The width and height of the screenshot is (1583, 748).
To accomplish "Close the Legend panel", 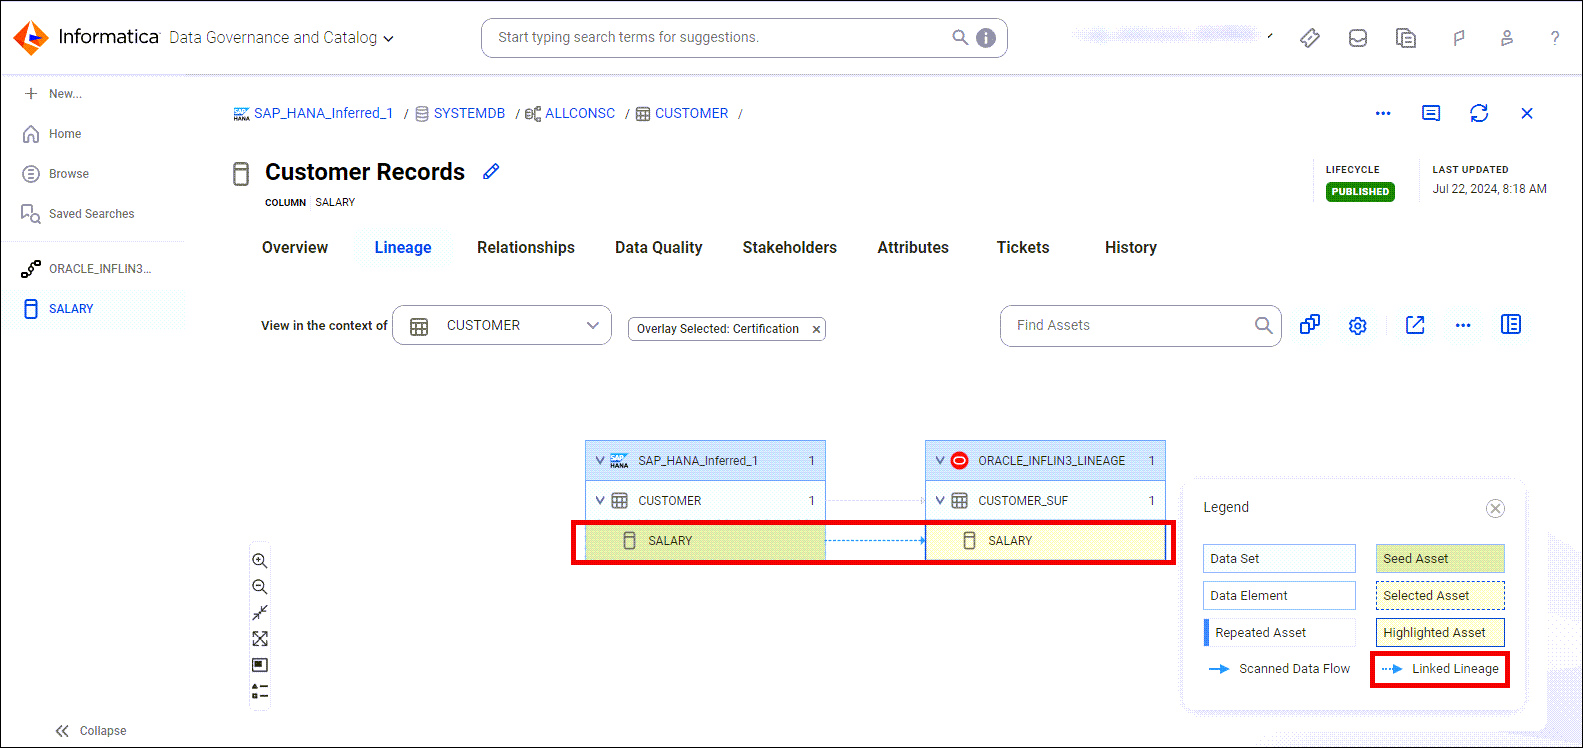I will [1496, 509].
